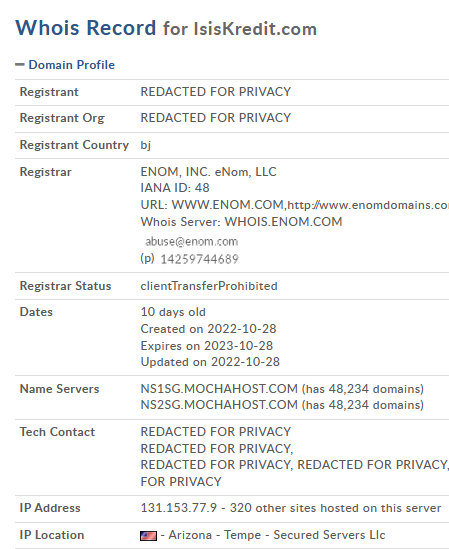
Task: Click the Dates row label
Action: [x=36, y=312]
